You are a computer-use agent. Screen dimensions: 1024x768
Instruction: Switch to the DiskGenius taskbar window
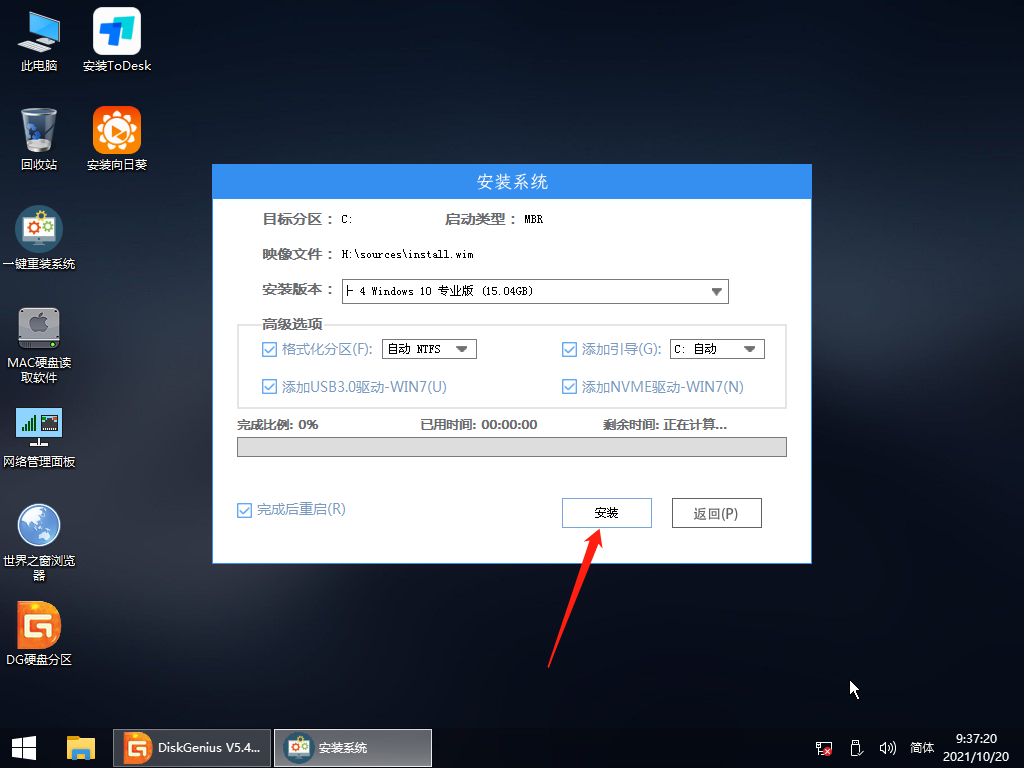coord(191,748)
